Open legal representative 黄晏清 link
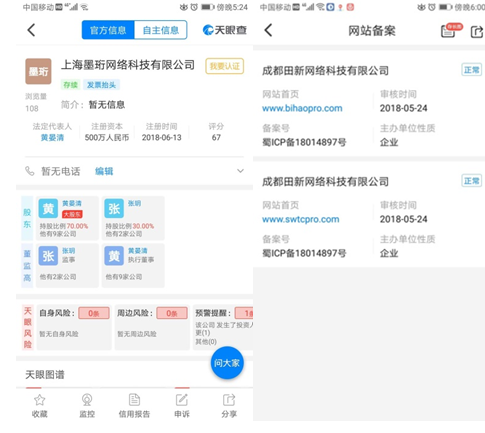485x433 pixels. 52,137
